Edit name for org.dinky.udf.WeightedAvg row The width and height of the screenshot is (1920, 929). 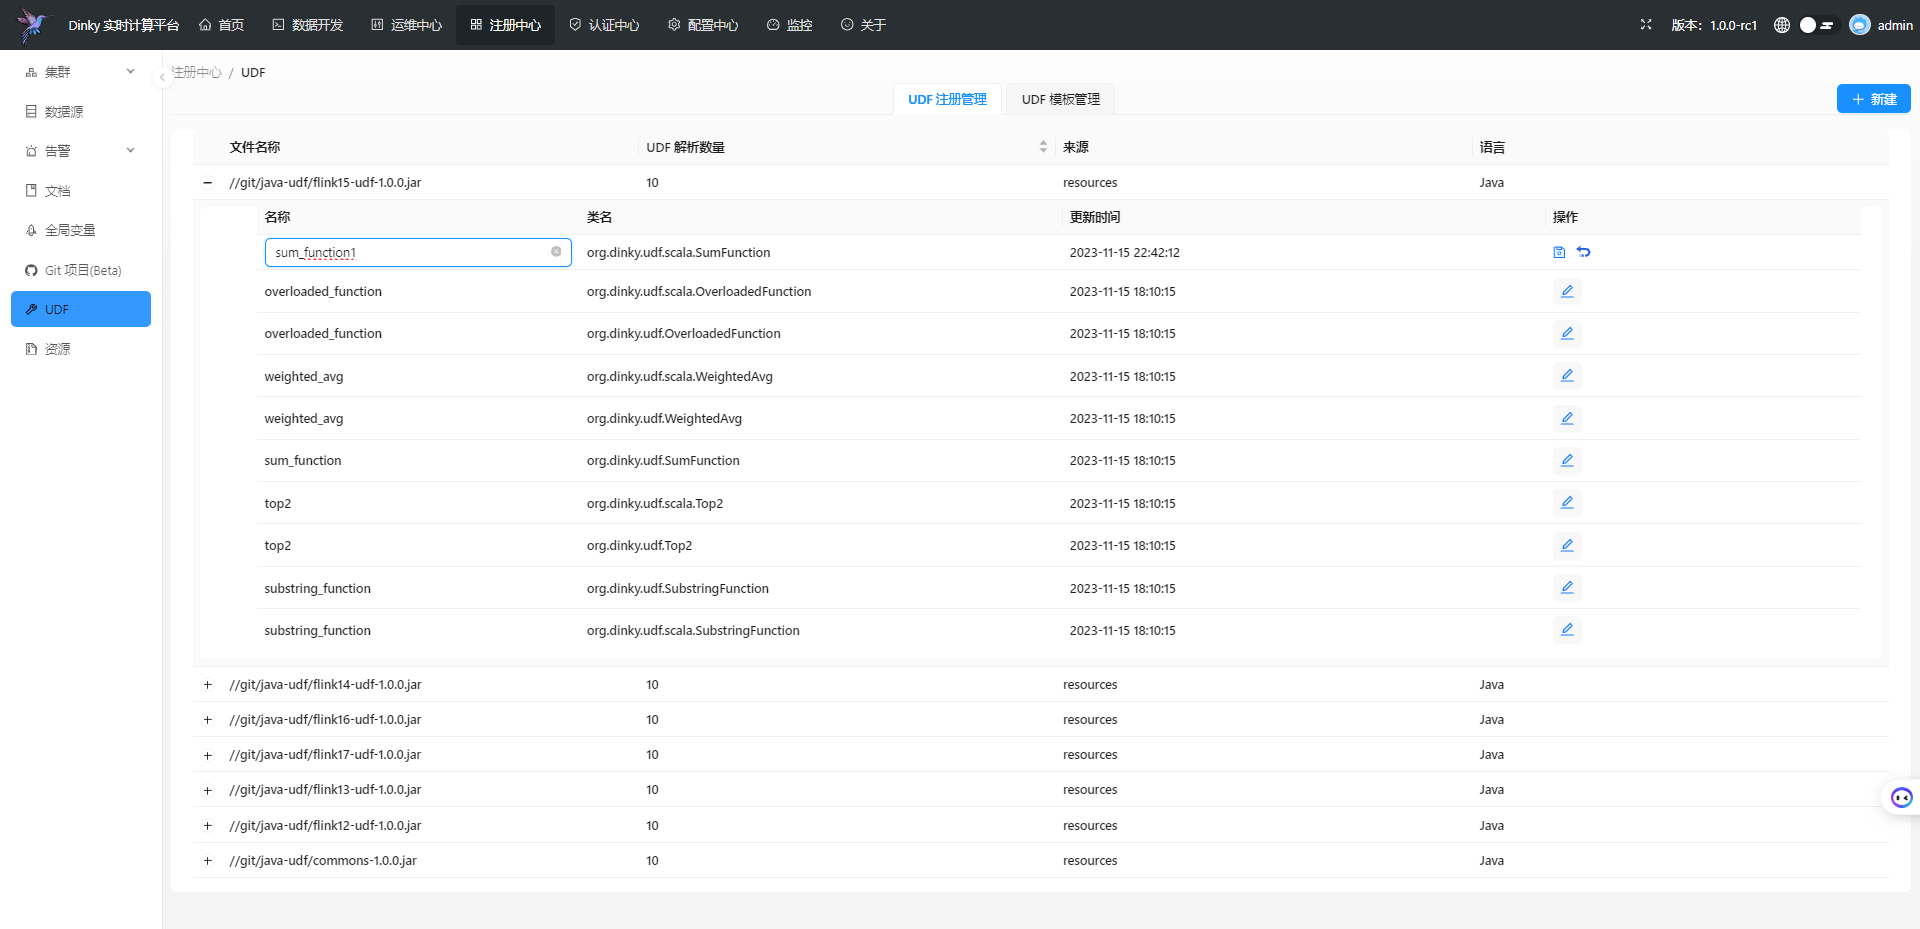click(x=1567, y=418)
